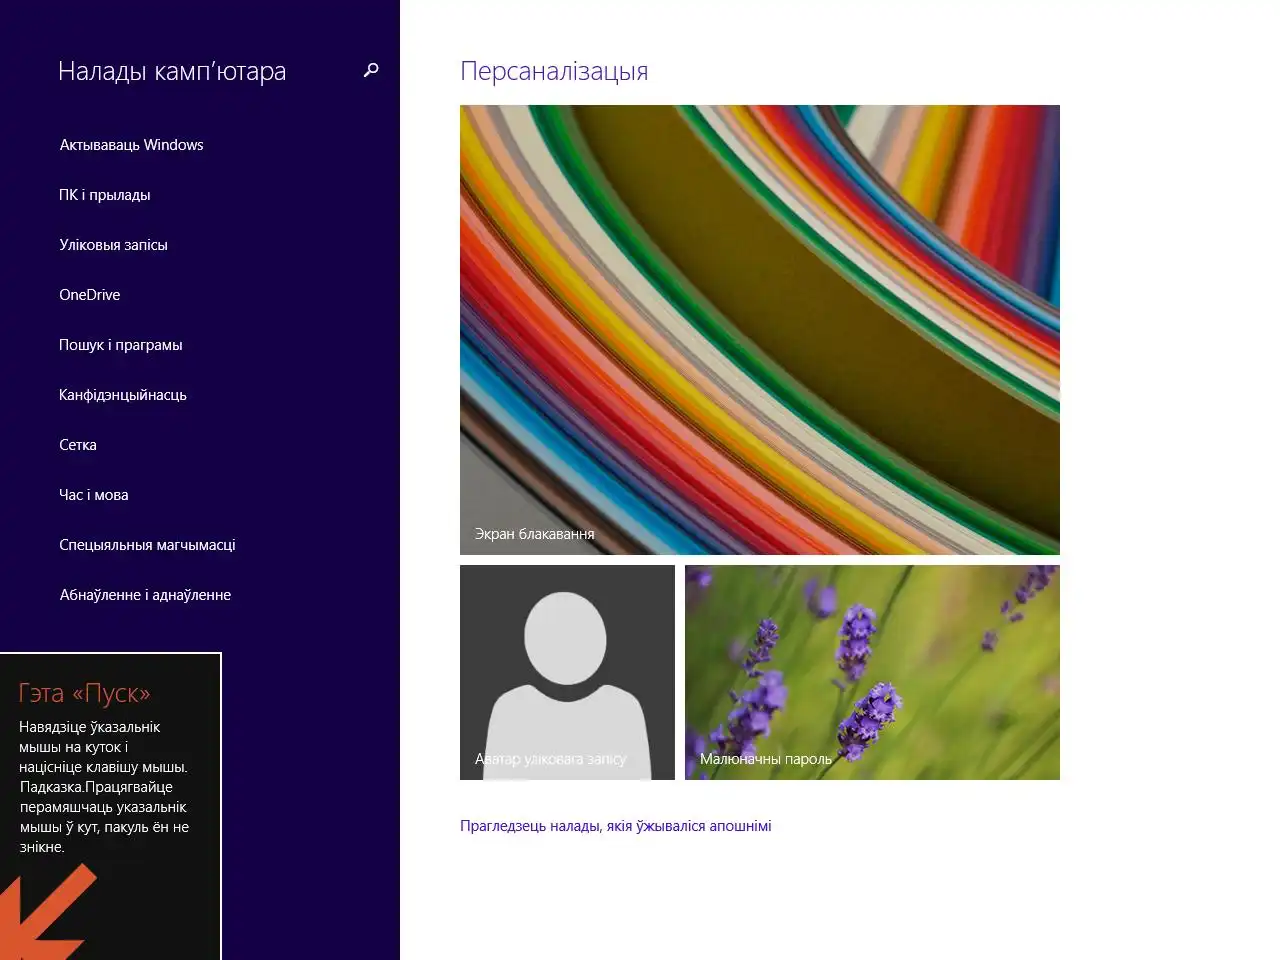Open Канфідэнцыйнасць settings

[123, 395]
